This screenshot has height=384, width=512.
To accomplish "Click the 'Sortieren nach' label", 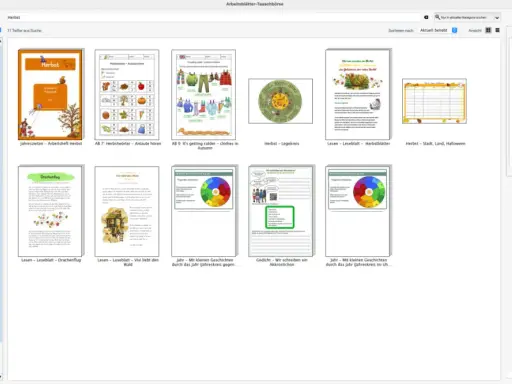I will point(401,30).
